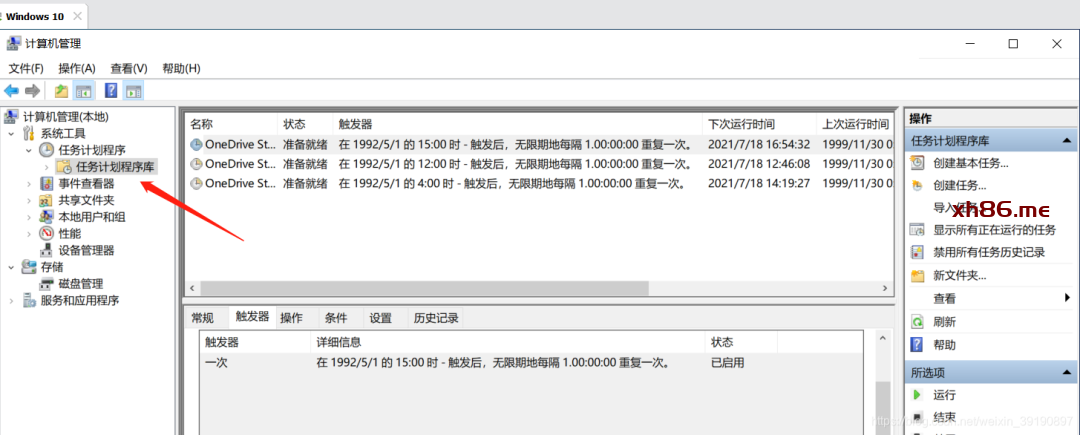Expand the 共享文件夹 tree node

[x=28, y=200]
